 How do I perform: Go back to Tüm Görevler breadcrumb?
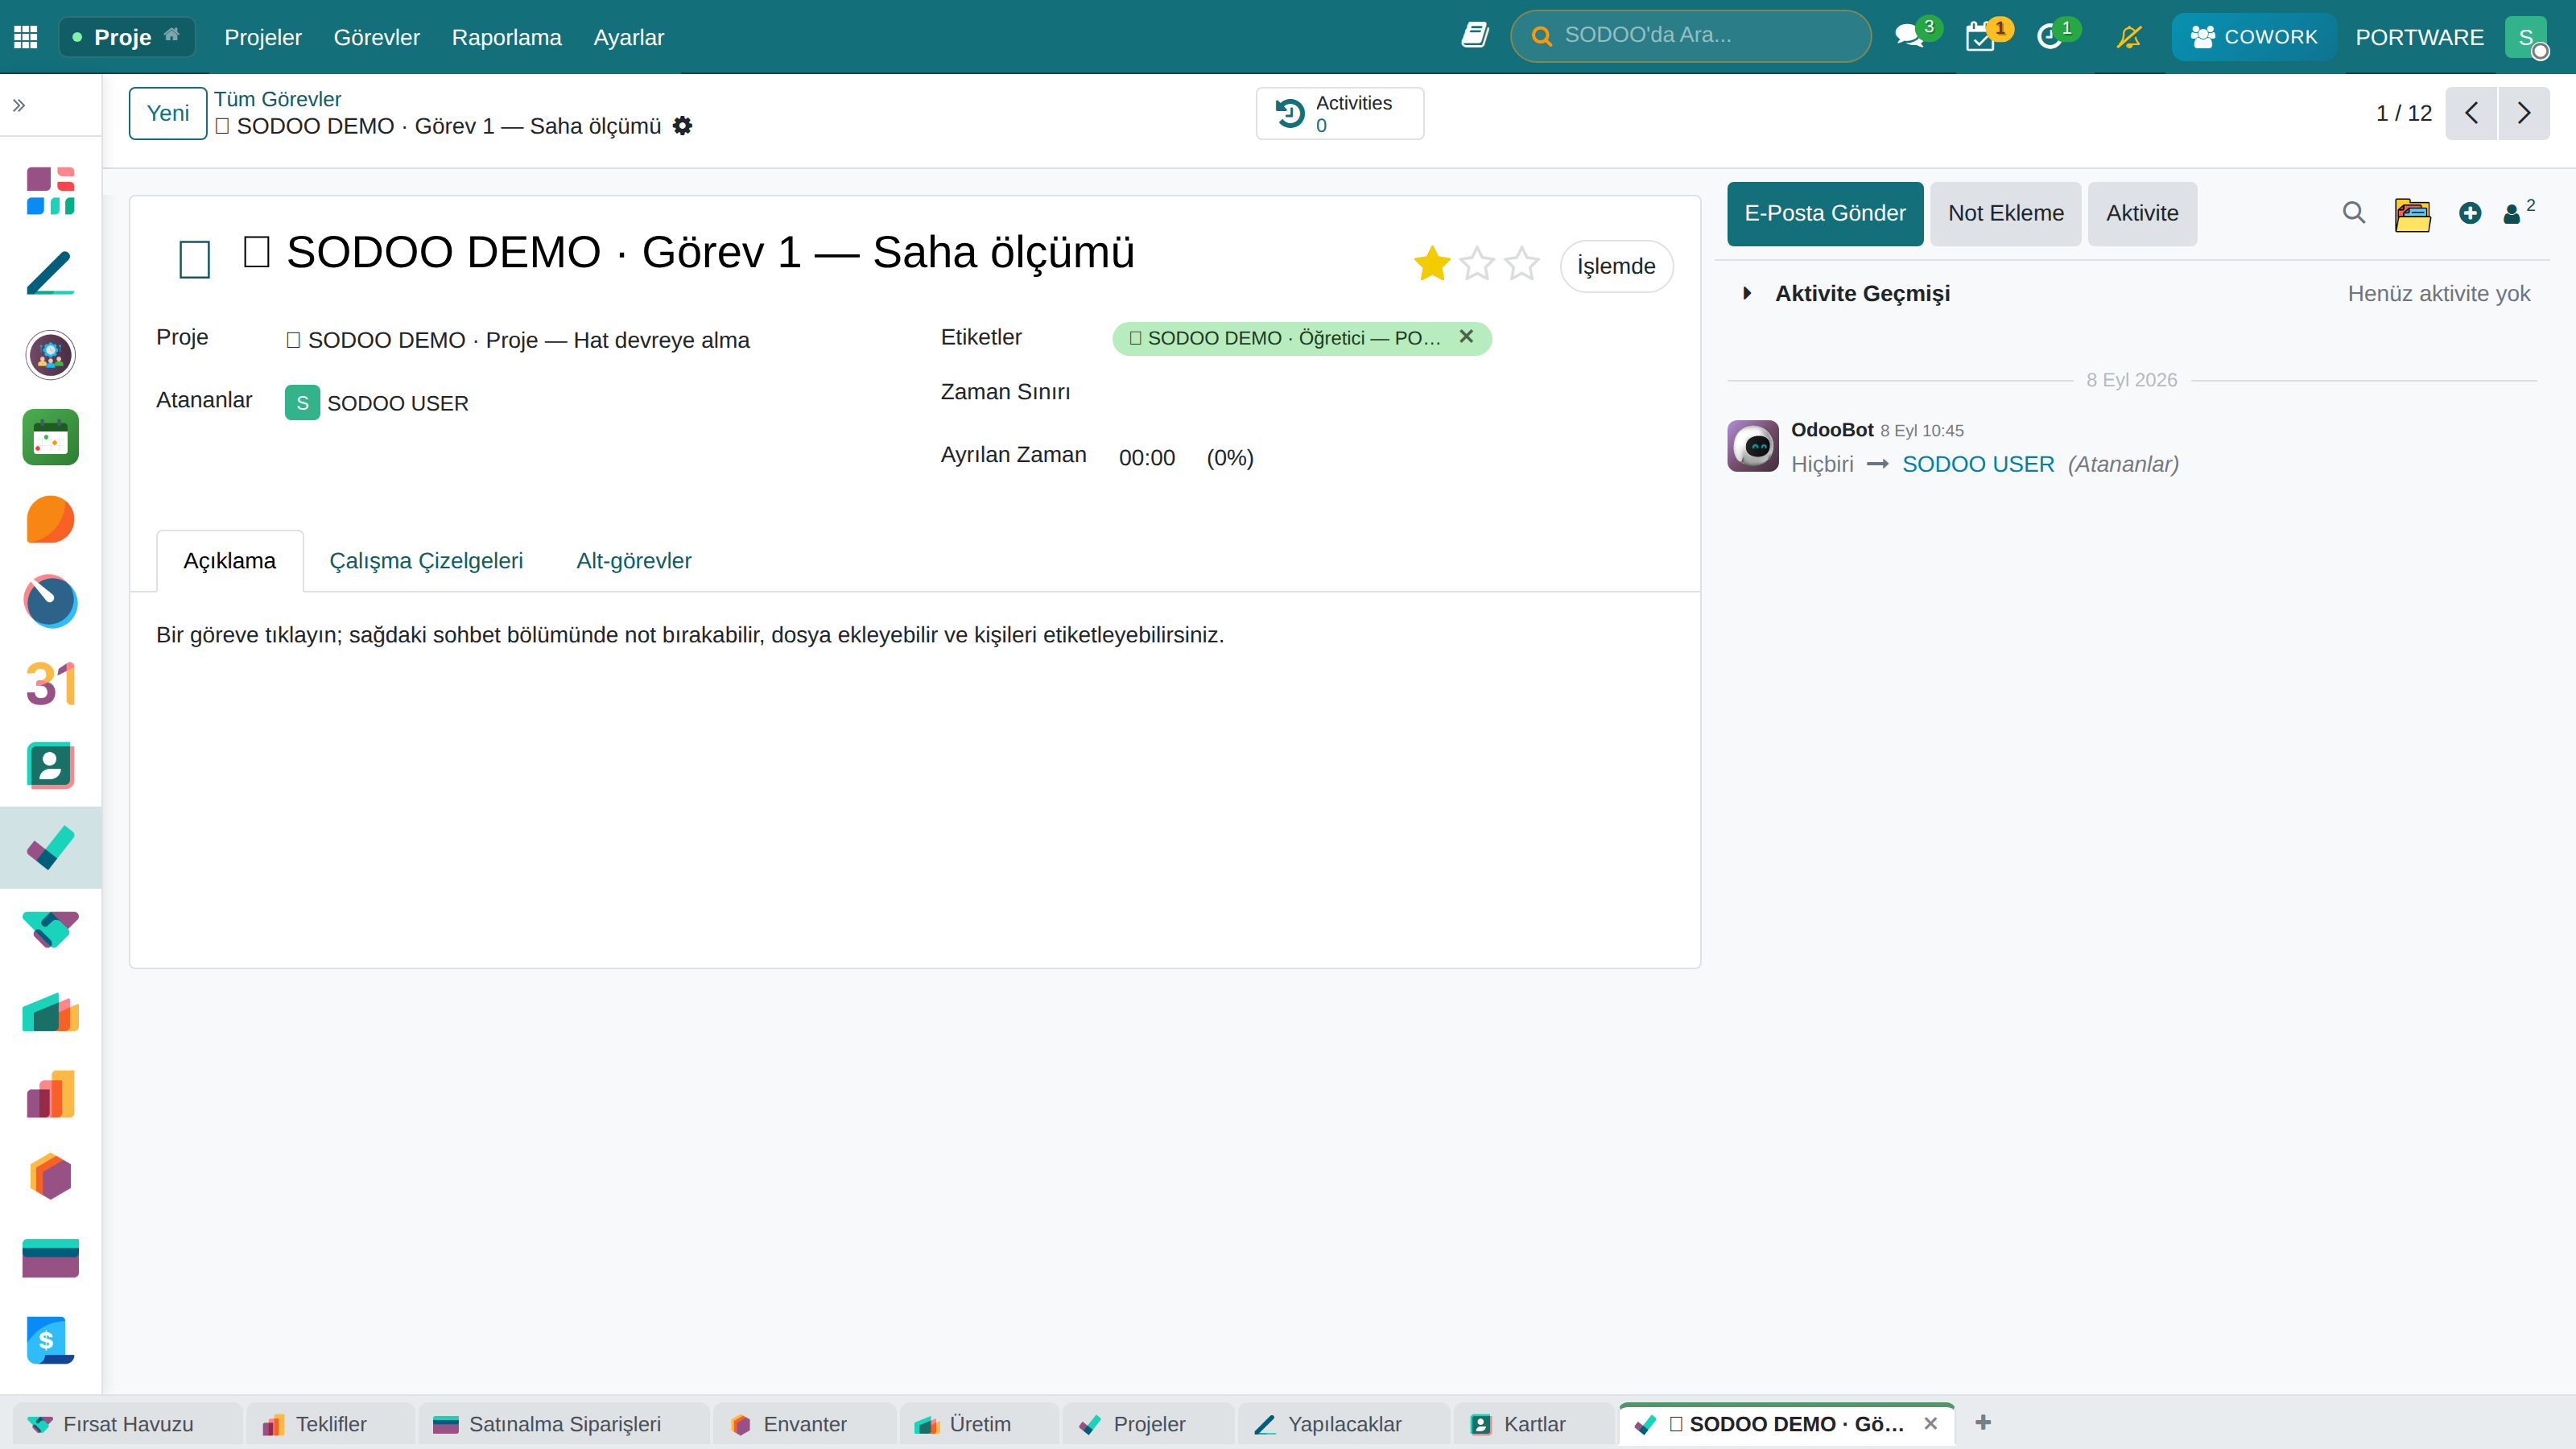pos(277,99)
